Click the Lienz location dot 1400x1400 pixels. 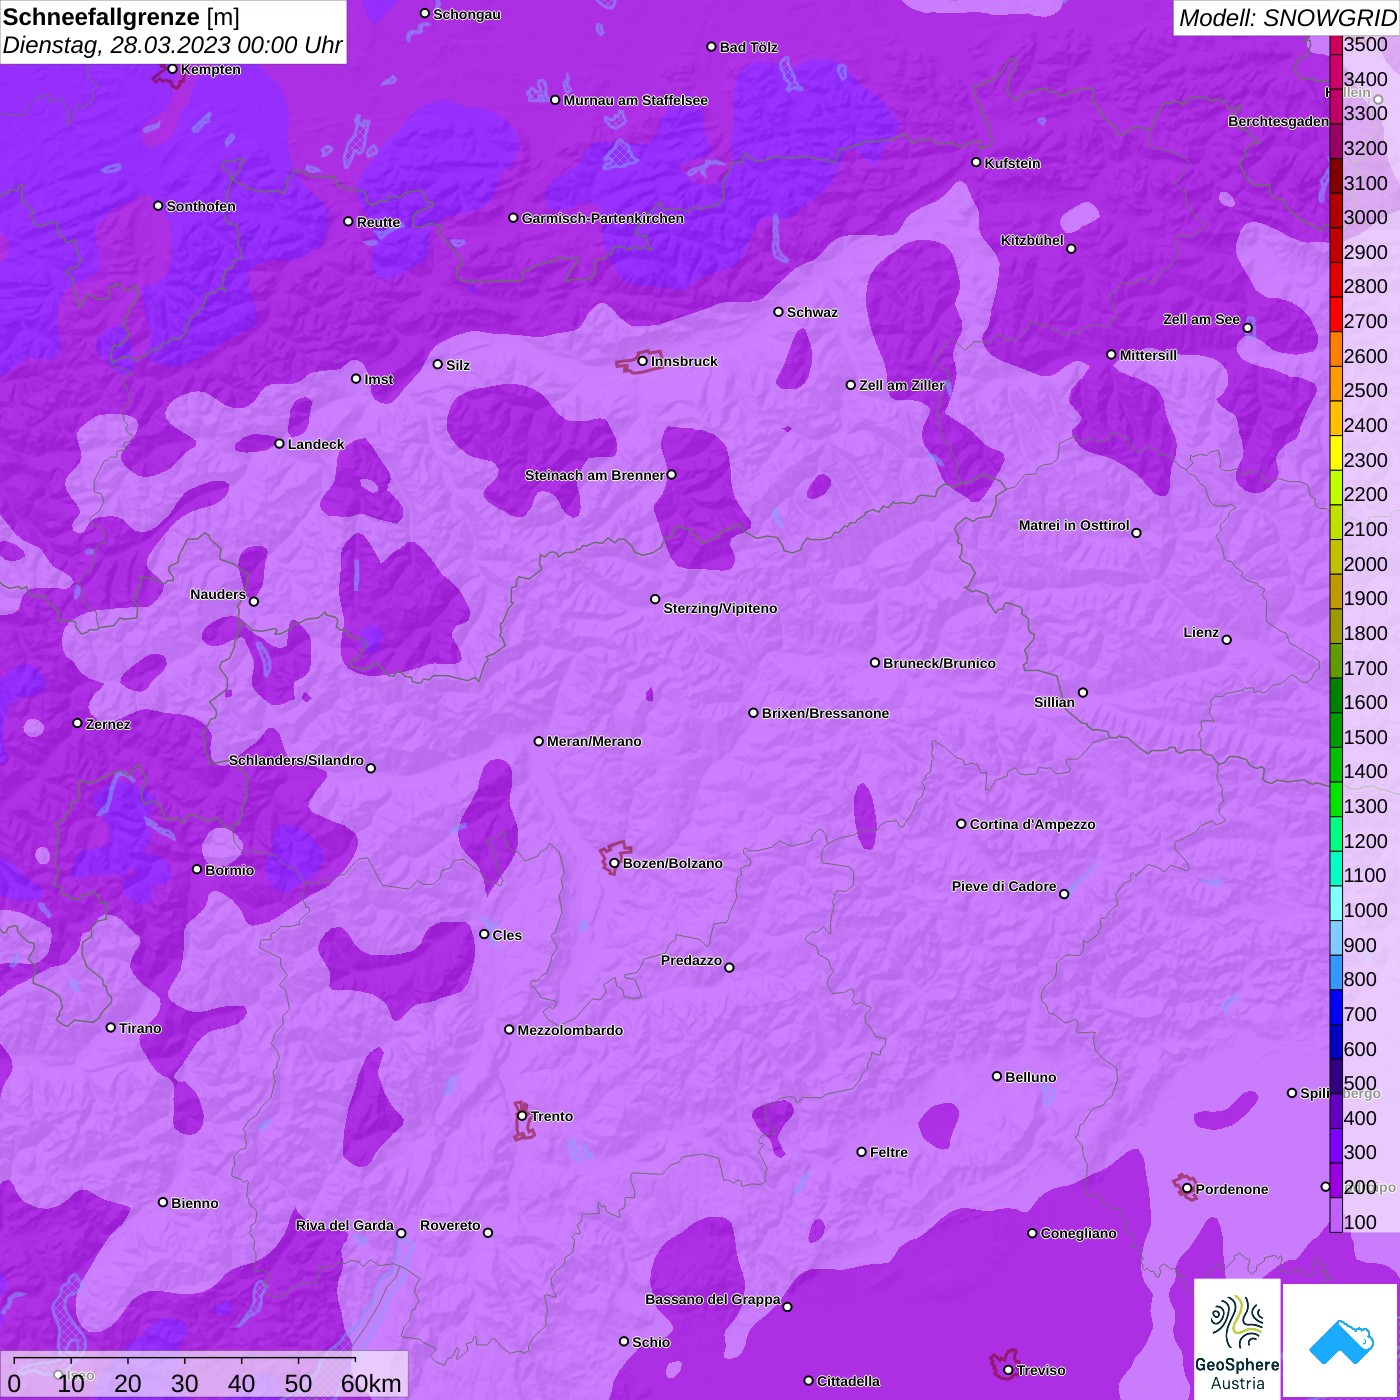[1227, 640]
